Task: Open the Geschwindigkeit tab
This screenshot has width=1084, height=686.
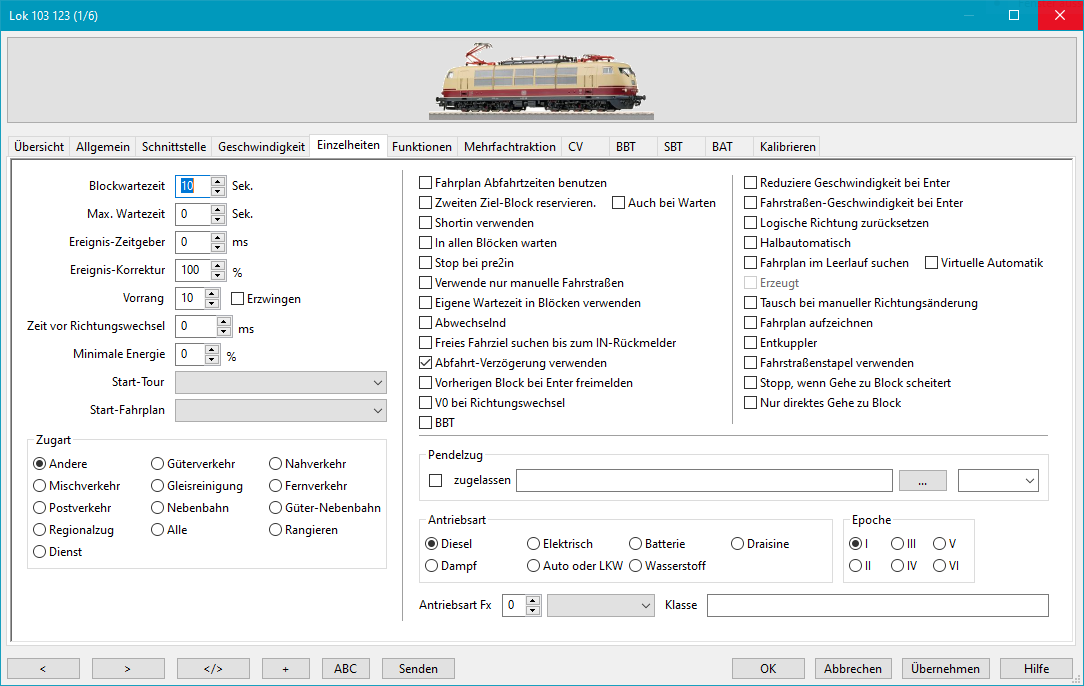Action: (x=261, y=147)
